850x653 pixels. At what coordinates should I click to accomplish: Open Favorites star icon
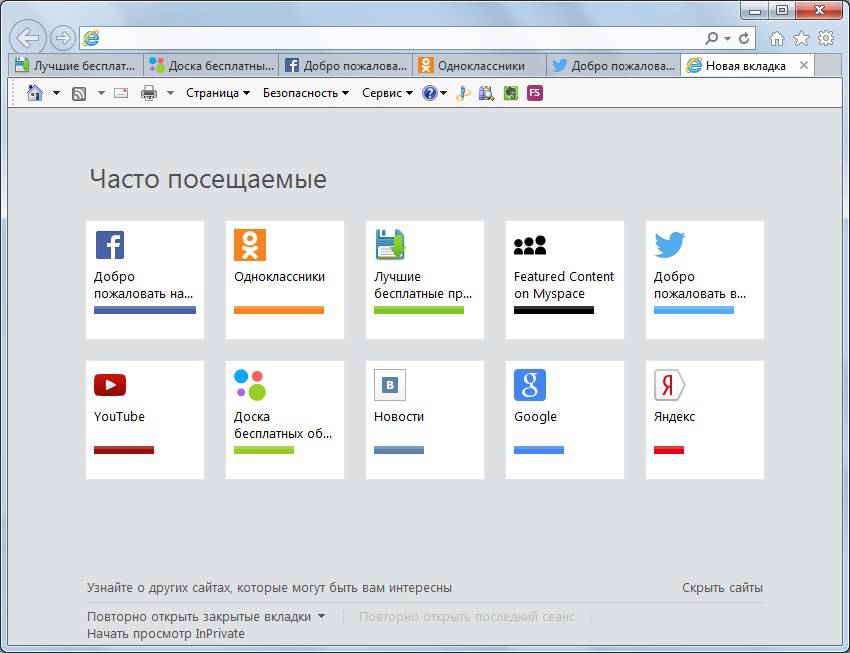coord(801,38)
